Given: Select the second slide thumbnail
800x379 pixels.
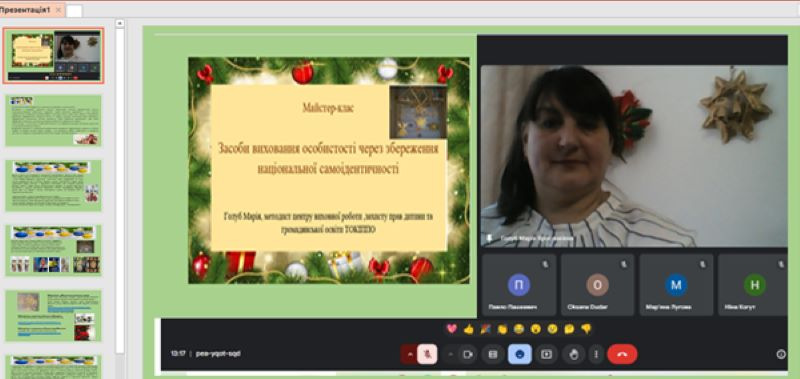Looking at the screenshot, I should pyautogui.click(x=53, y=120).
